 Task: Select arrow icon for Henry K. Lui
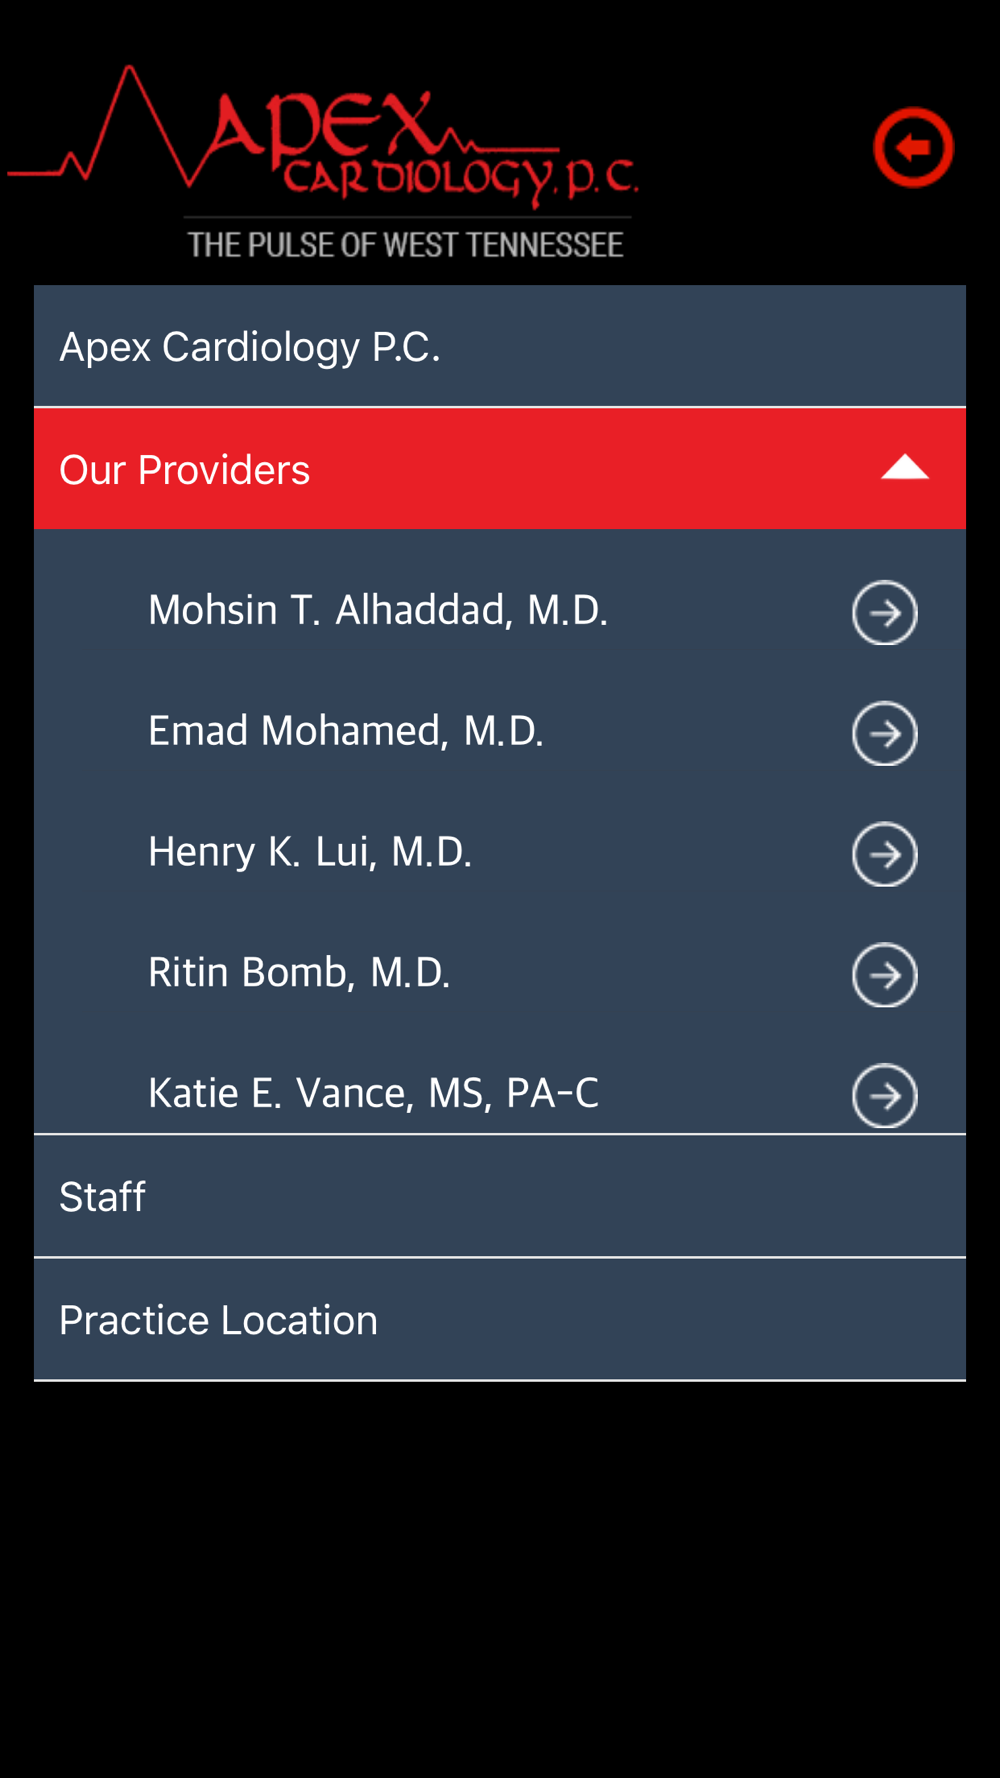click(x=884, y=855)
